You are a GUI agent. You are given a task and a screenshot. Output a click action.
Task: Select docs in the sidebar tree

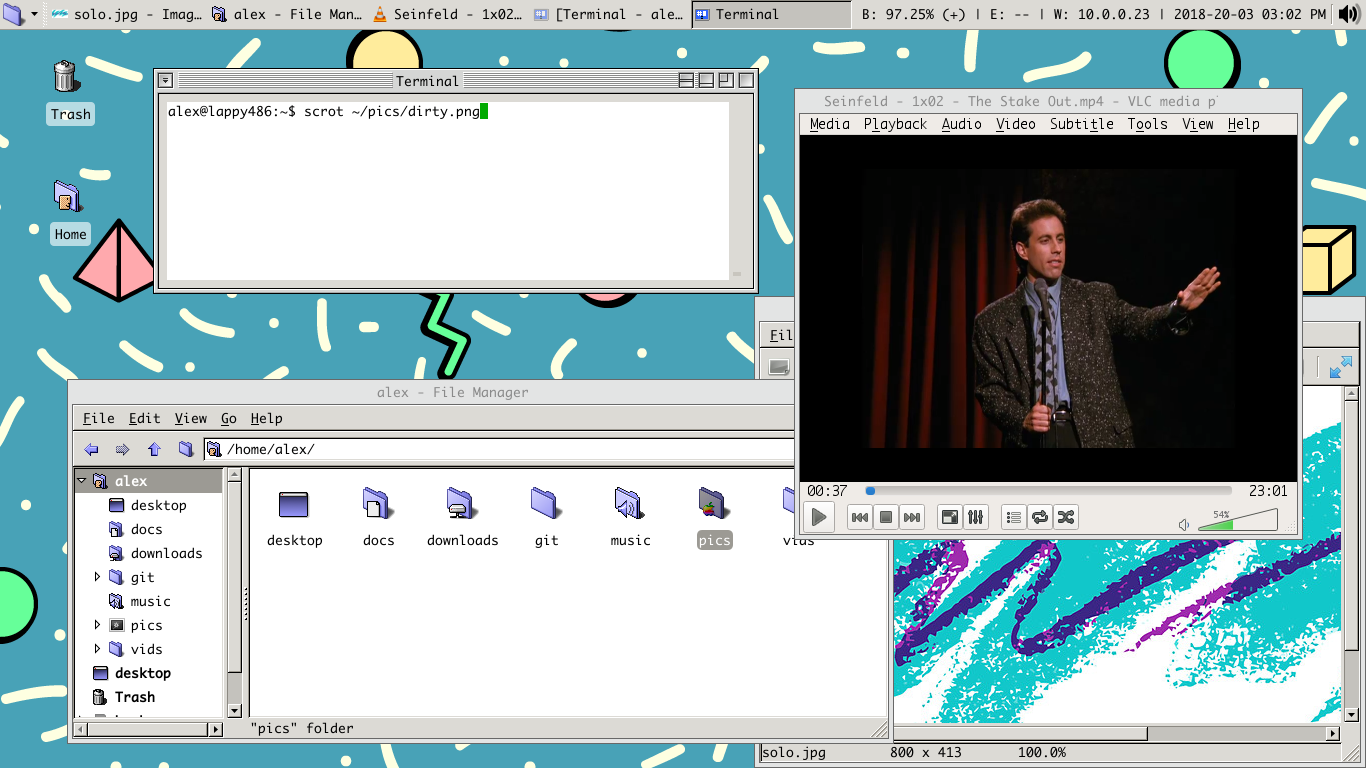(146, 529)
